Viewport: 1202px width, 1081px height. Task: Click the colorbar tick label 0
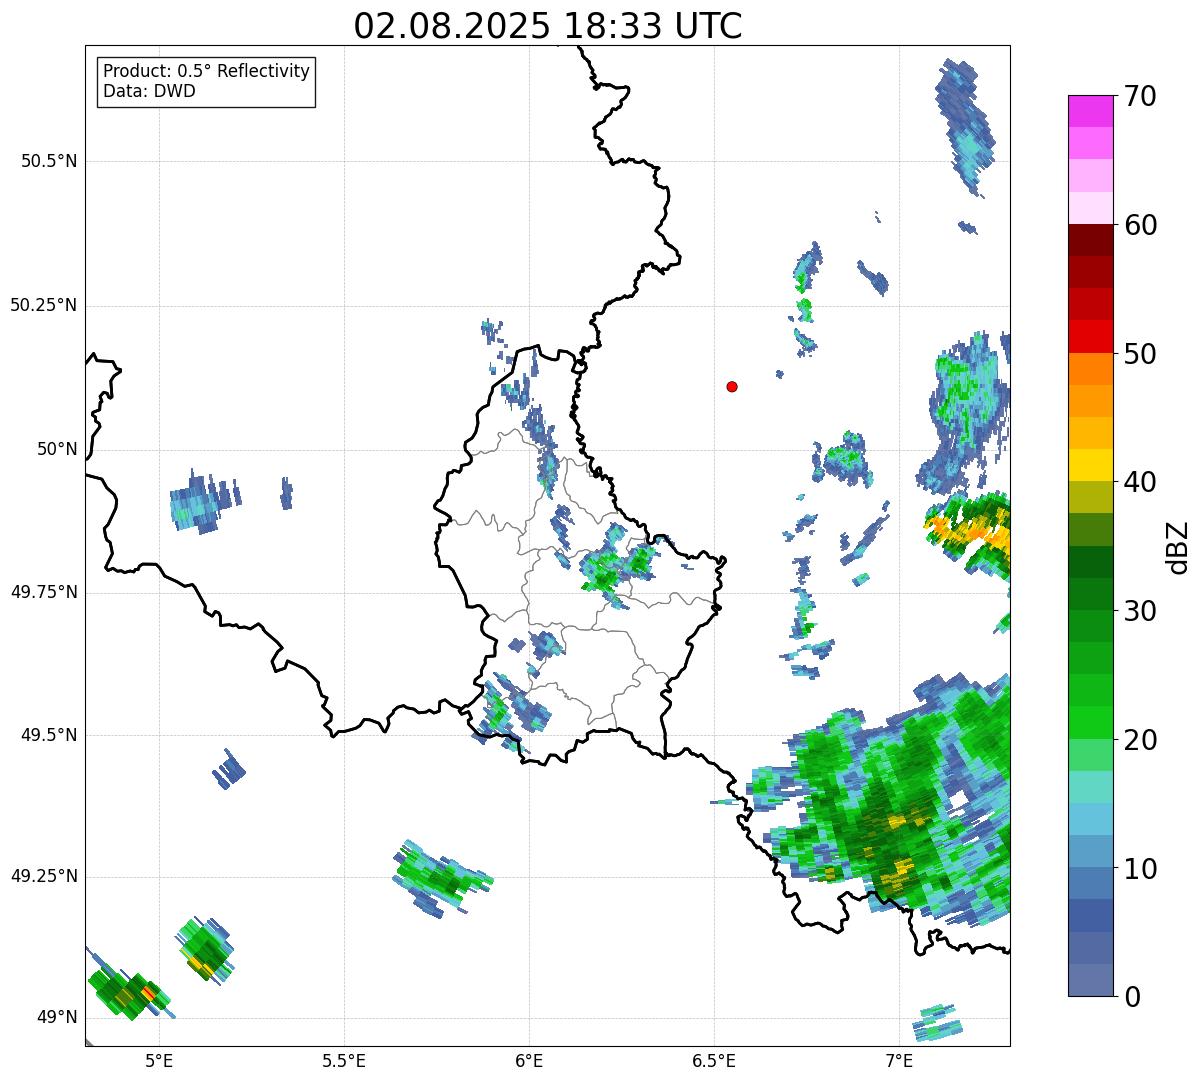click(x=1133, y=996)
